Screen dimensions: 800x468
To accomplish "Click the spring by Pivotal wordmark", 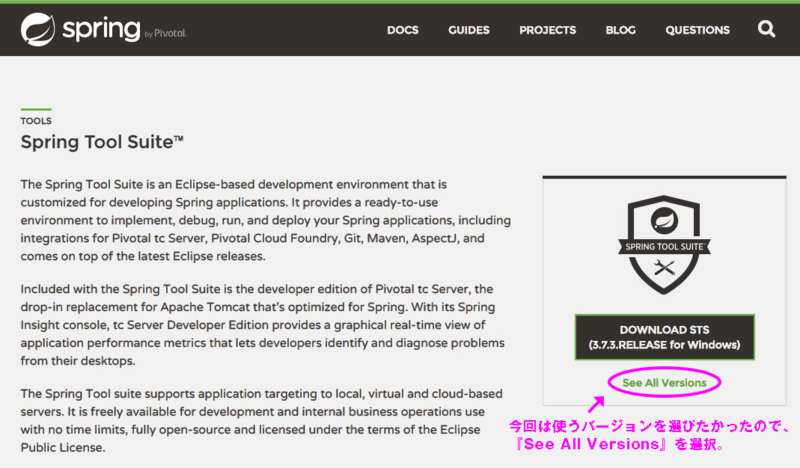I will tap(124, 29).
